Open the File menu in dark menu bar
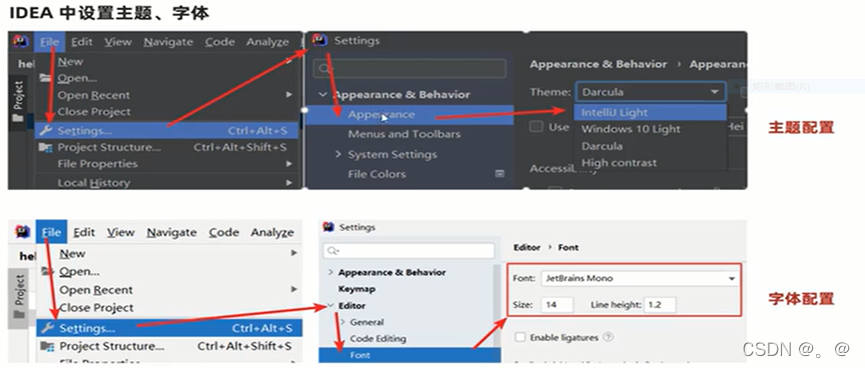 click(50, 42)
